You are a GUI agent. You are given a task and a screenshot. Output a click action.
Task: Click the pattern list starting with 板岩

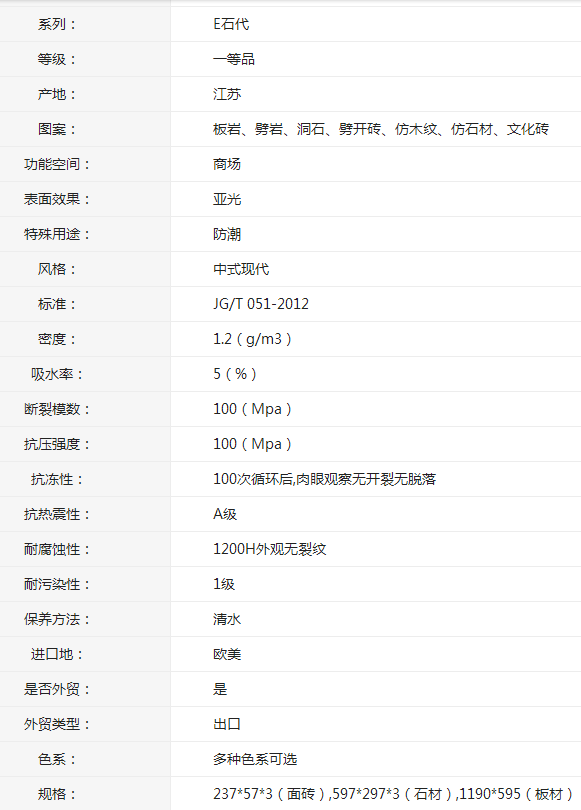click(381, 129)
